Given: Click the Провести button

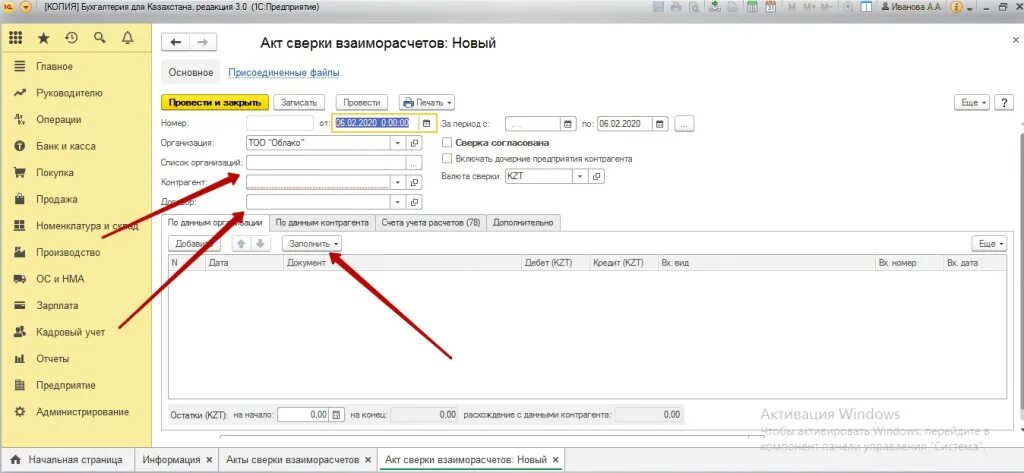Looking at the screenshot, I should pyautogui.click(x=362, y=103).
